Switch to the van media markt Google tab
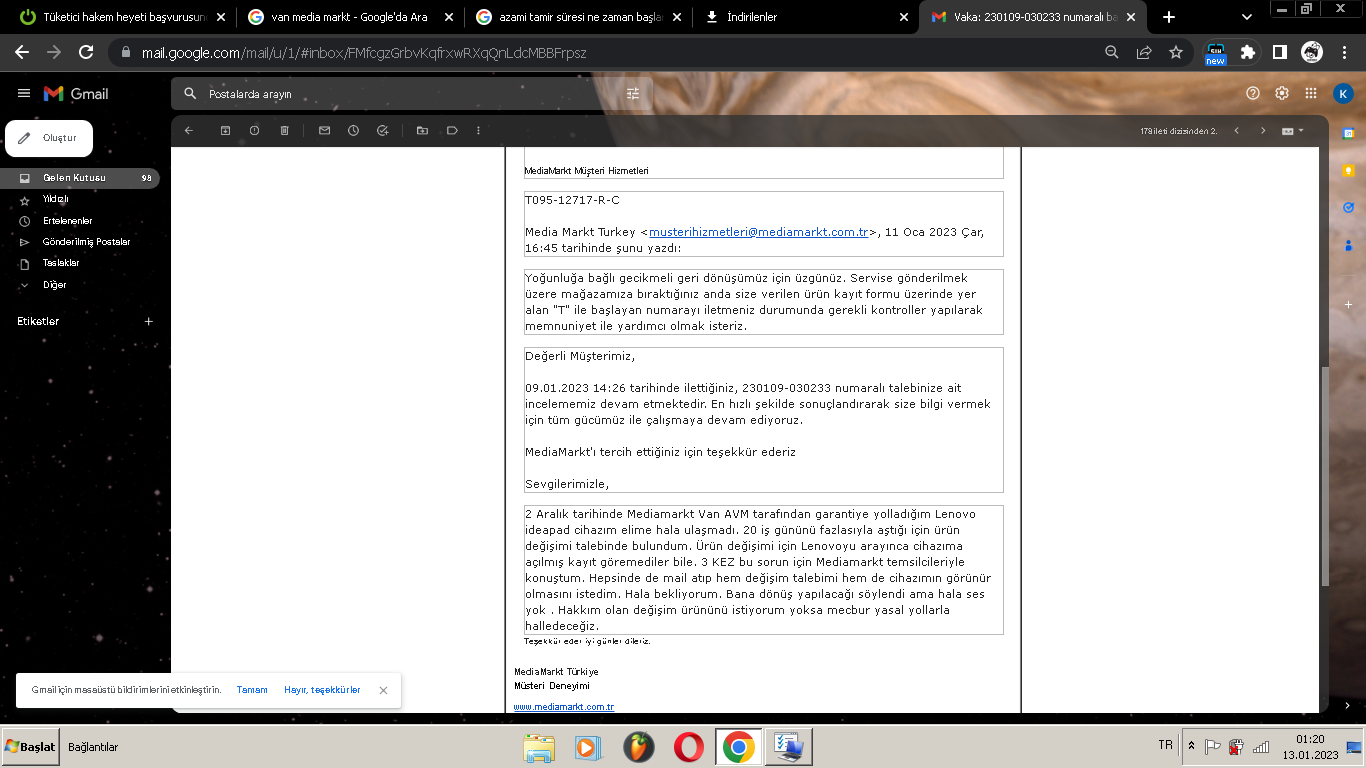This screenshot has width=1366, height=768. click(352, 17)
